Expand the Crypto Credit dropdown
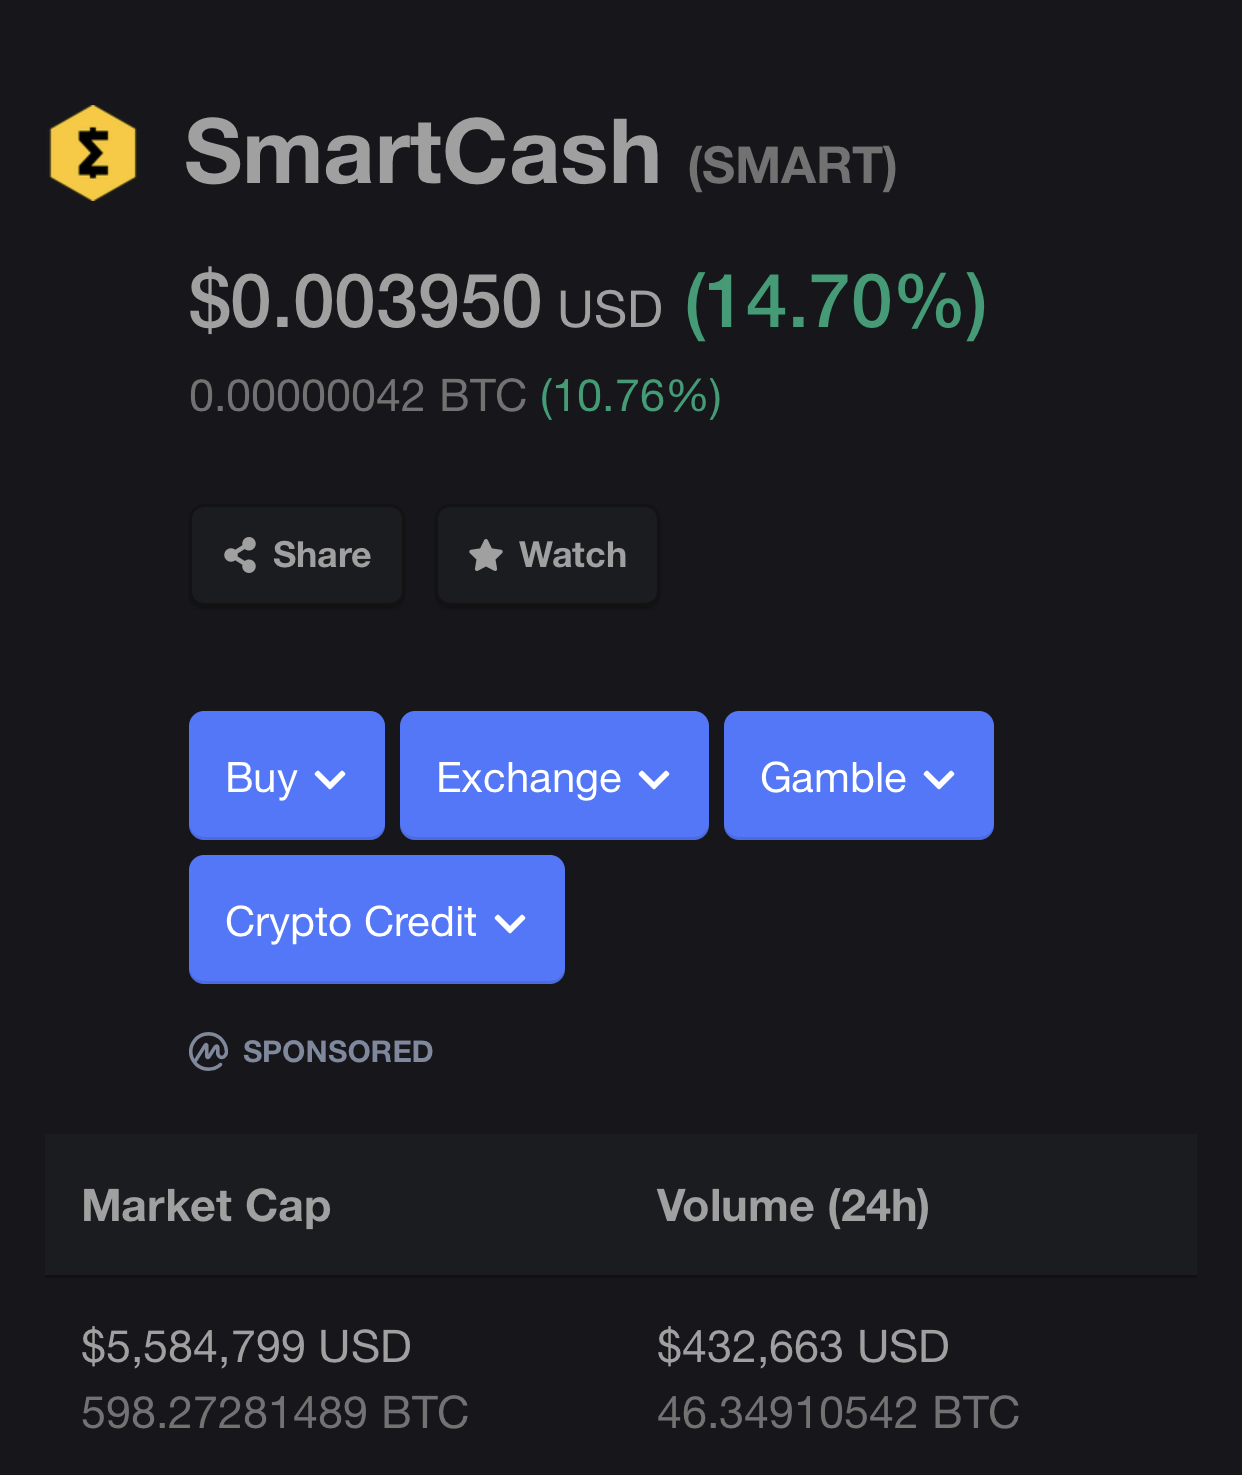The image size is (1242, 1475). pos(377,920)
